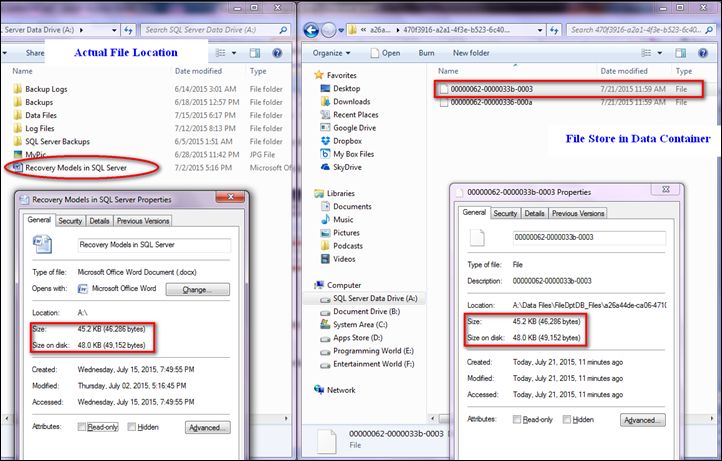Select Desktop under Favorites
This screenshot has width=722, height=461.
click(346, 88)
